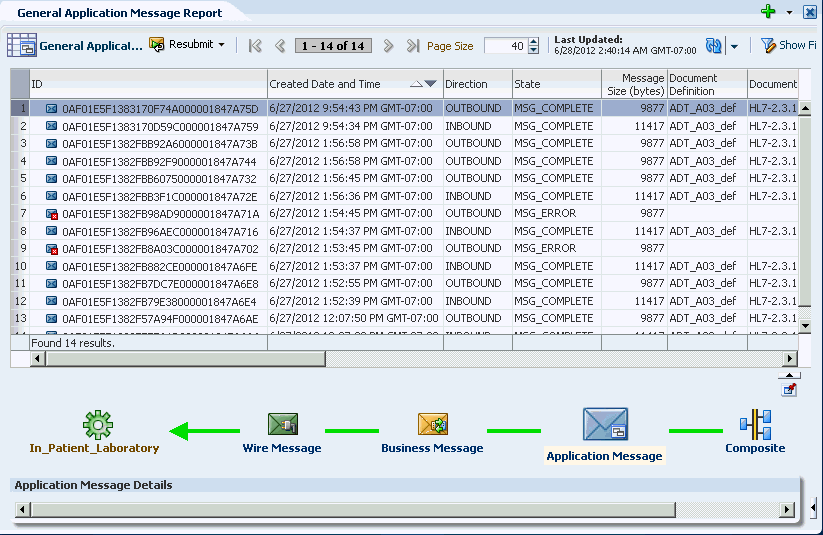Click the General Application Message Report tab
Screen dimensions: 823x535
click(x=120, y=13)
